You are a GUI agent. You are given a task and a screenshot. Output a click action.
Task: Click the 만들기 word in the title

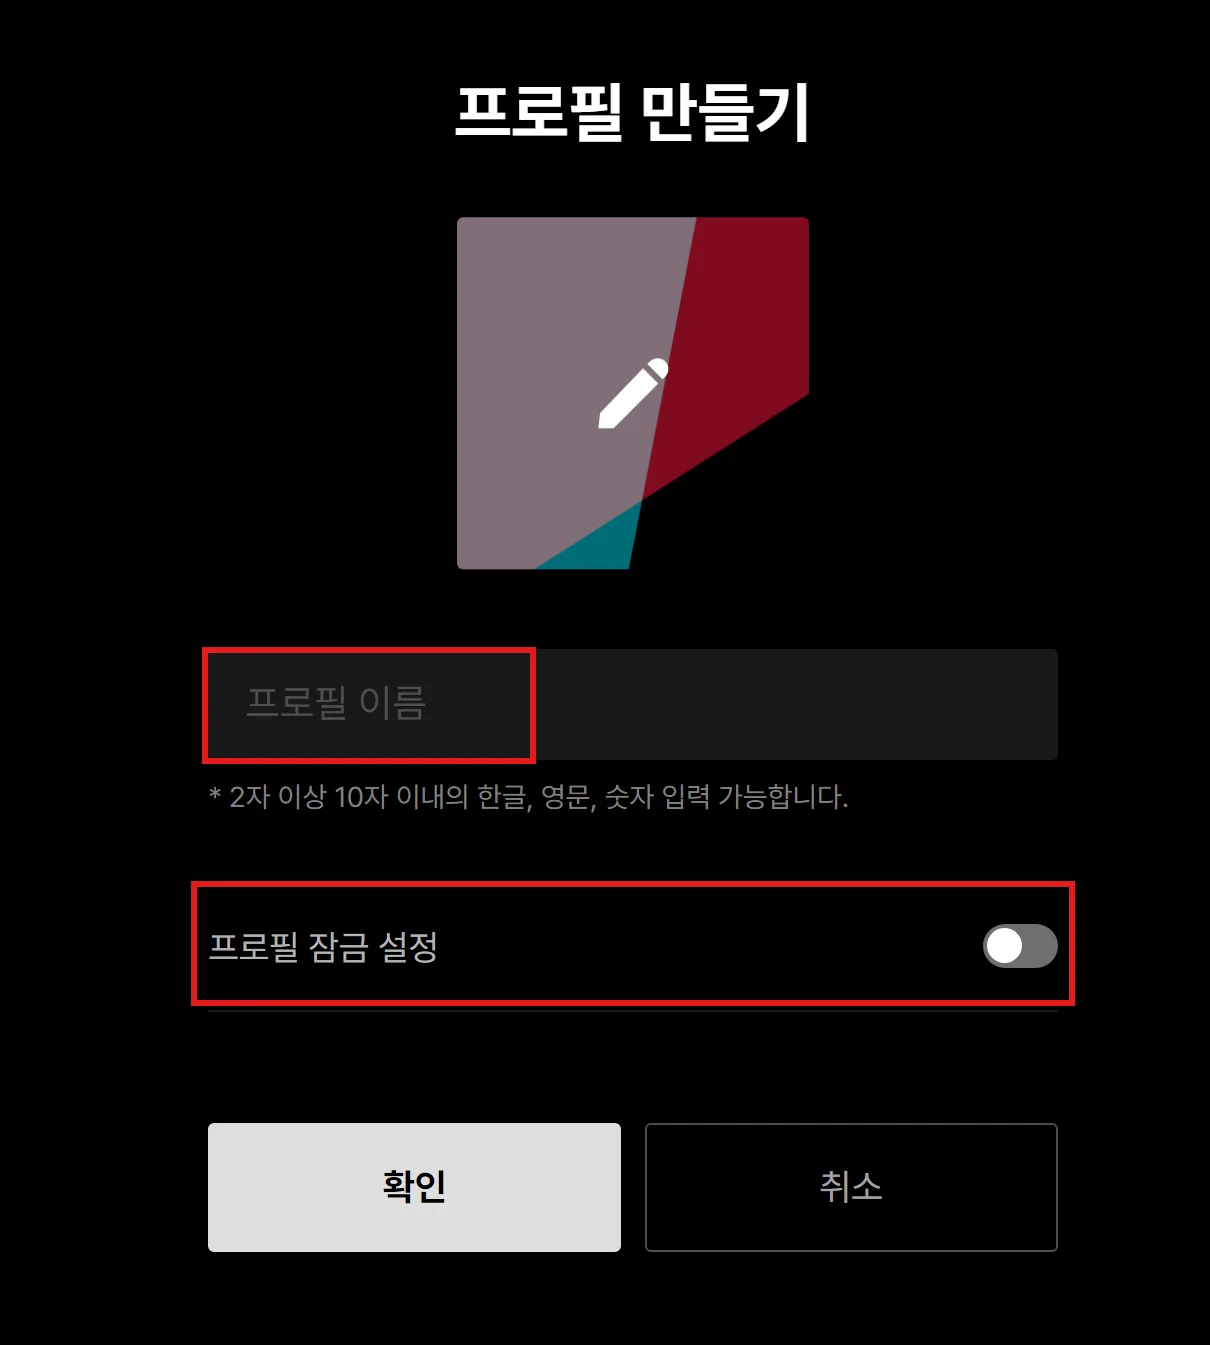coord(724,111)
